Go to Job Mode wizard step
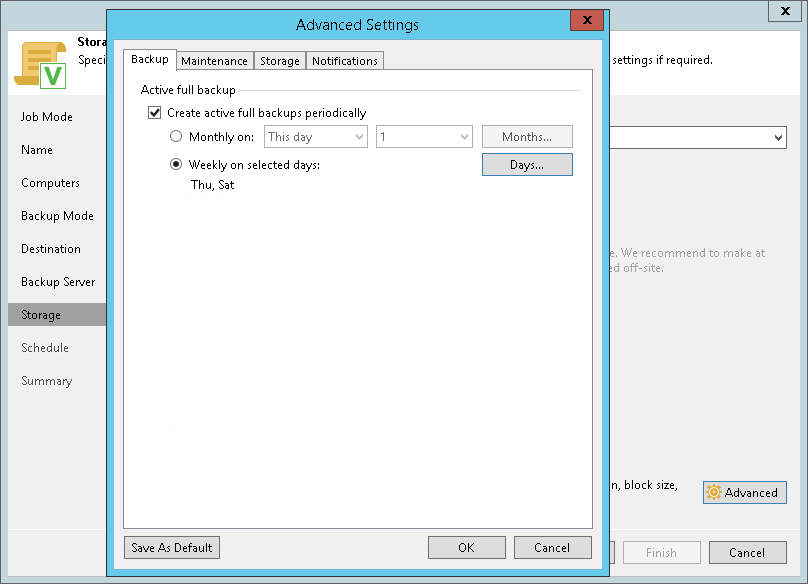This screenshot has width=808, height=584. coord(47,117)
